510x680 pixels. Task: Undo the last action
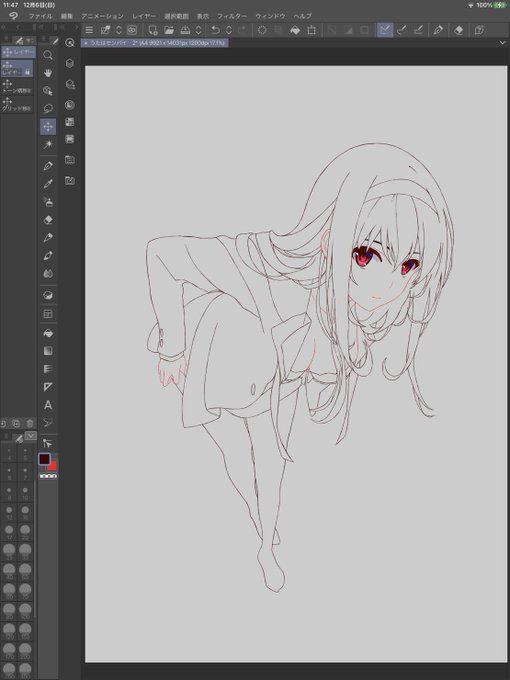(215, 30)
